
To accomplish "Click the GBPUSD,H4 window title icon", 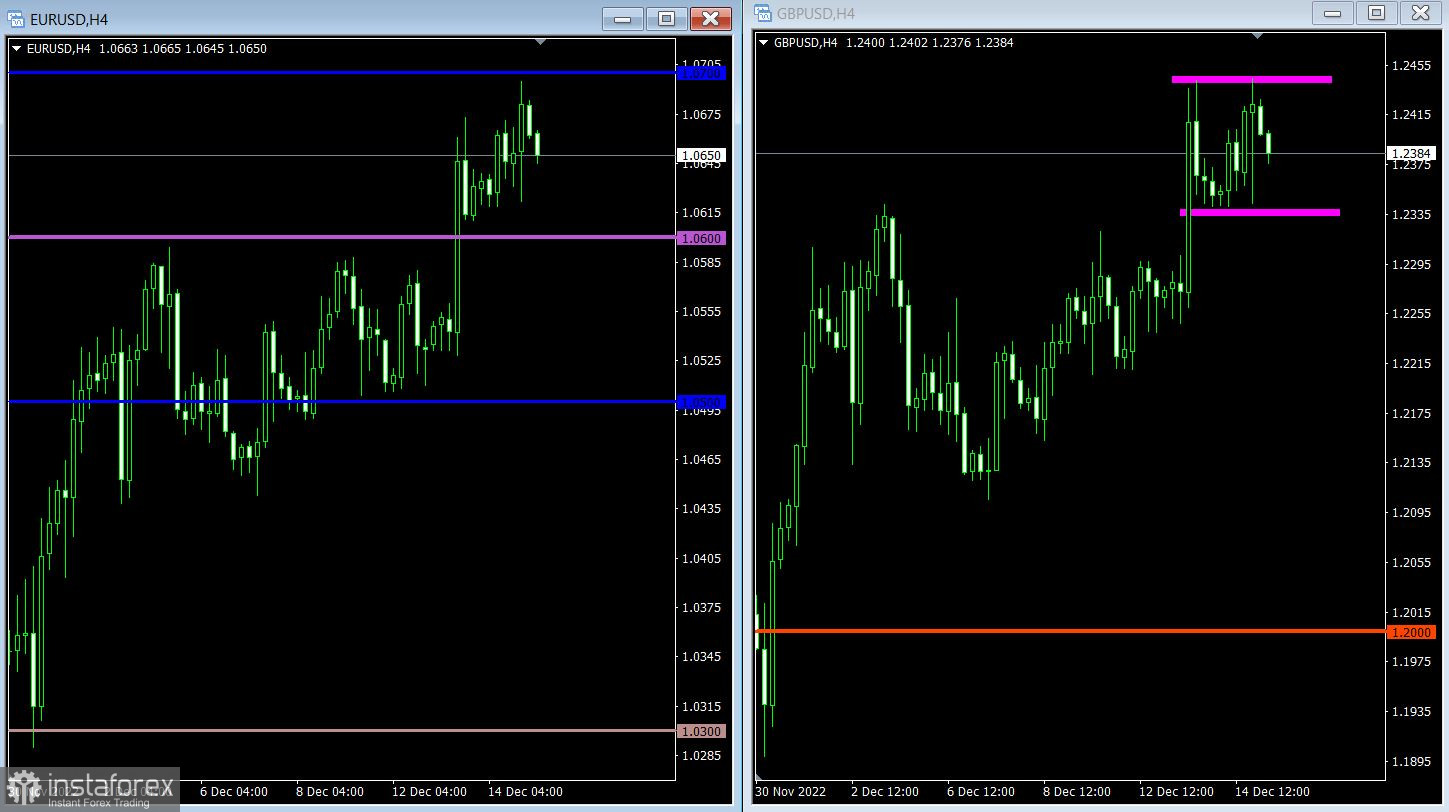I will coord(763,13).
